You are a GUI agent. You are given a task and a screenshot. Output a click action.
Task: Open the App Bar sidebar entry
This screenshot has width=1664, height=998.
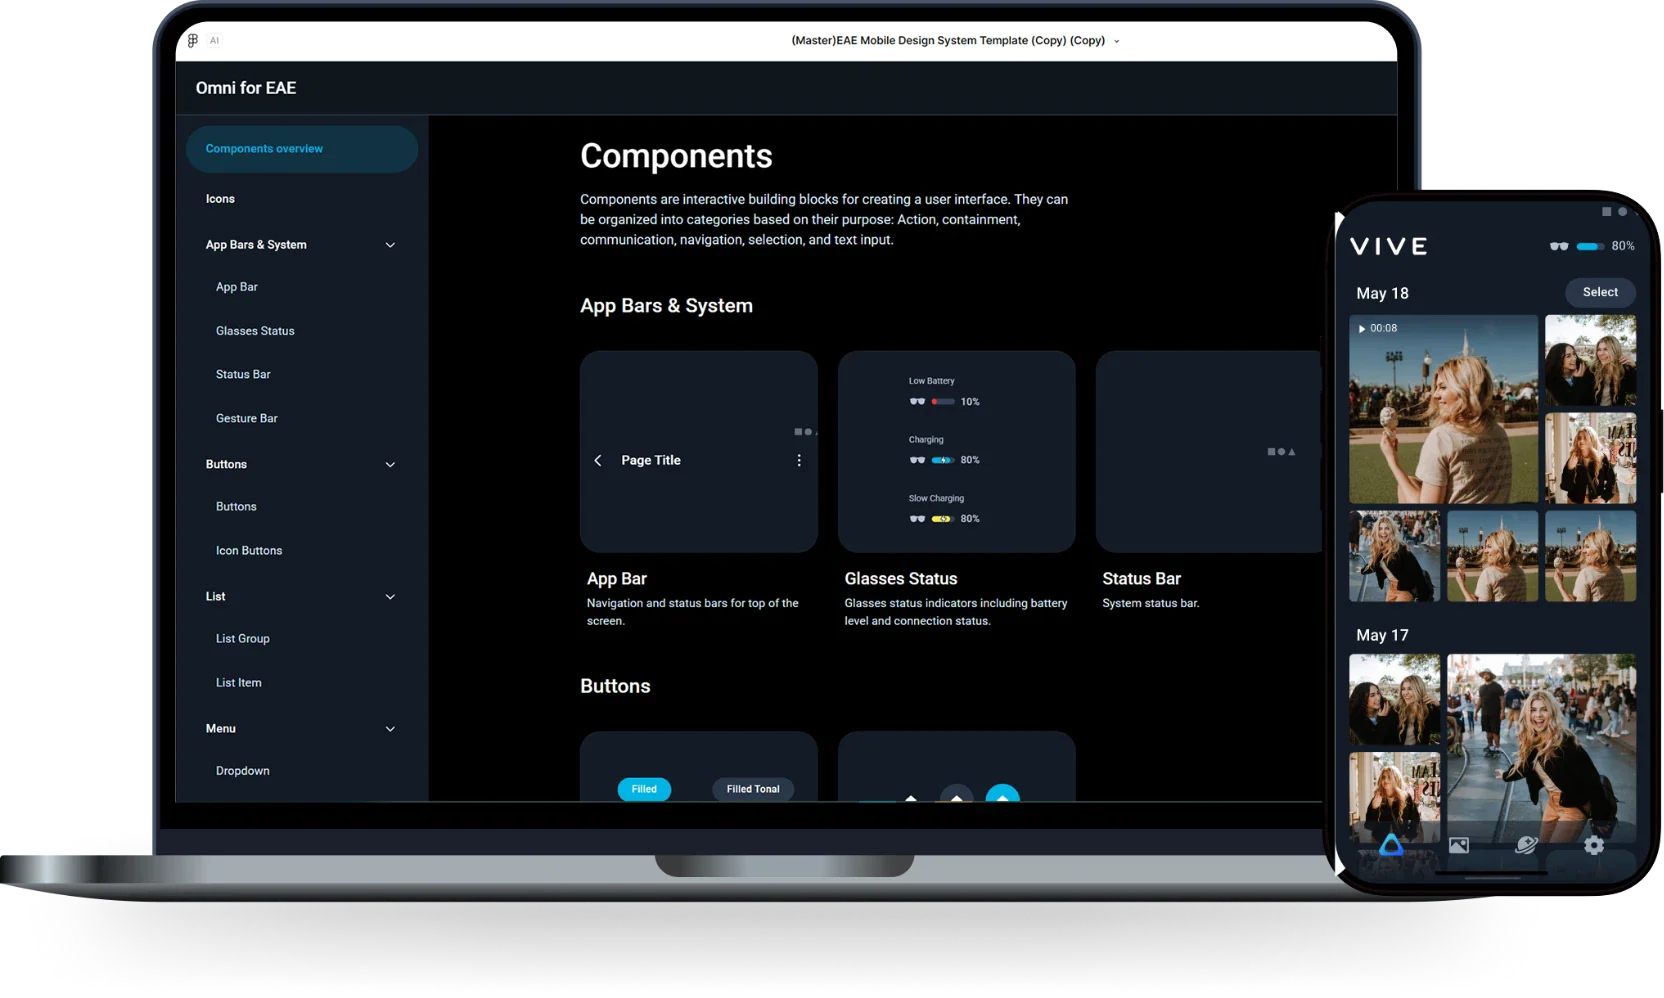click(237, 287)
